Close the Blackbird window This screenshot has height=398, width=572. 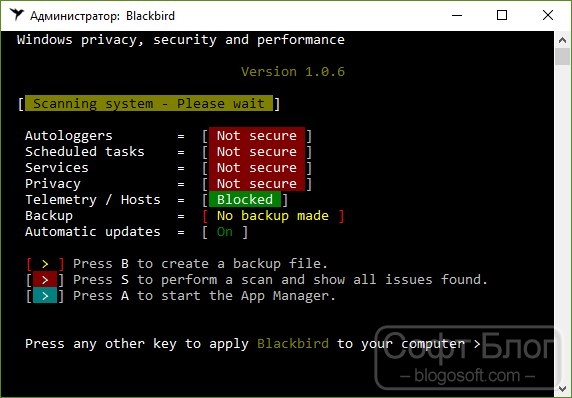tap(548, 15)
